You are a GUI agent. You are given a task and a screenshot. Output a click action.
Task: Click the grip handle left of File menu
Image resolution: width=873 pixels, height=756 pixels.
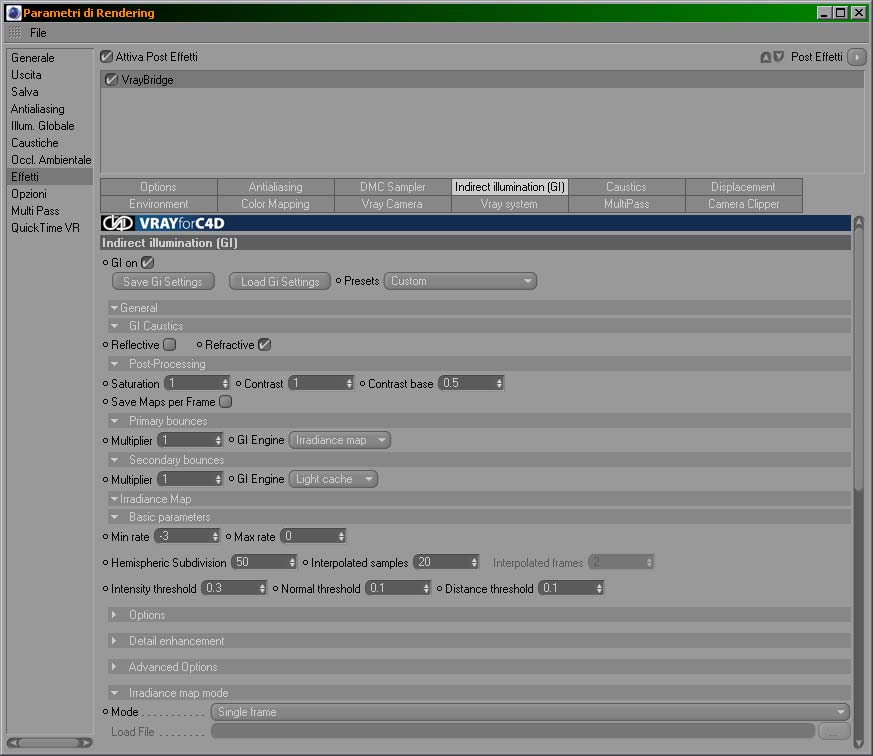(x=15, y=32)
